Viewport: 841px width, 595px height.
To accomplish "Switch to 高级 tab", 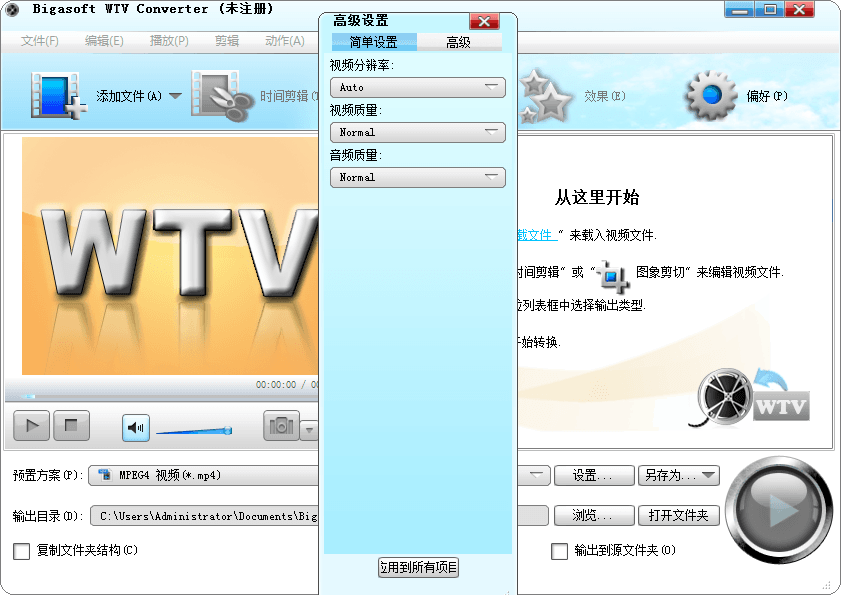I will click(x=459, y=42).
